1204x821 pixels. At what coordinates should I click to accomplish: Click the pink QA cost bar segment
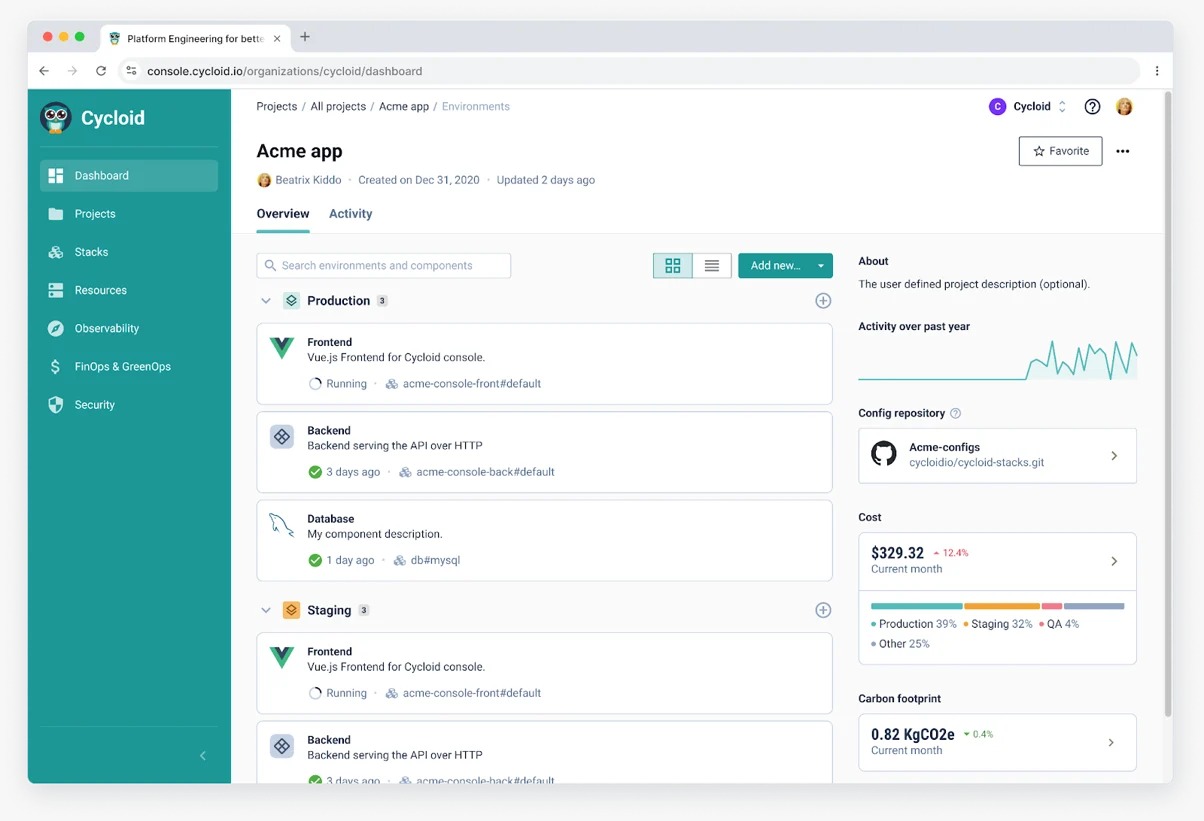click(1052, 606)
